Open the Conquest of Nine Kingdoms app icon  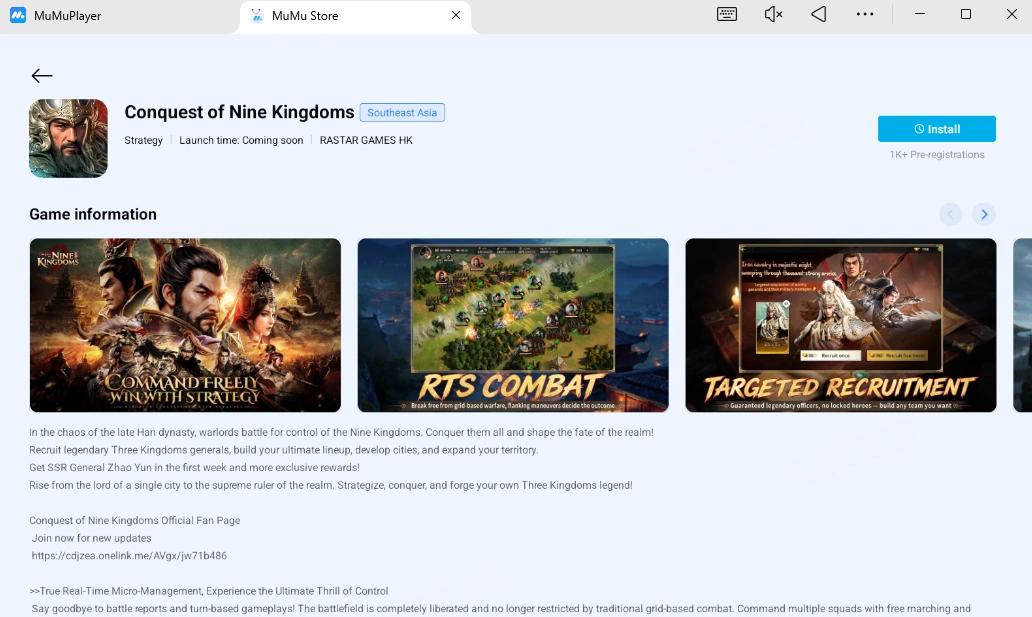click(x=68, y=138)
